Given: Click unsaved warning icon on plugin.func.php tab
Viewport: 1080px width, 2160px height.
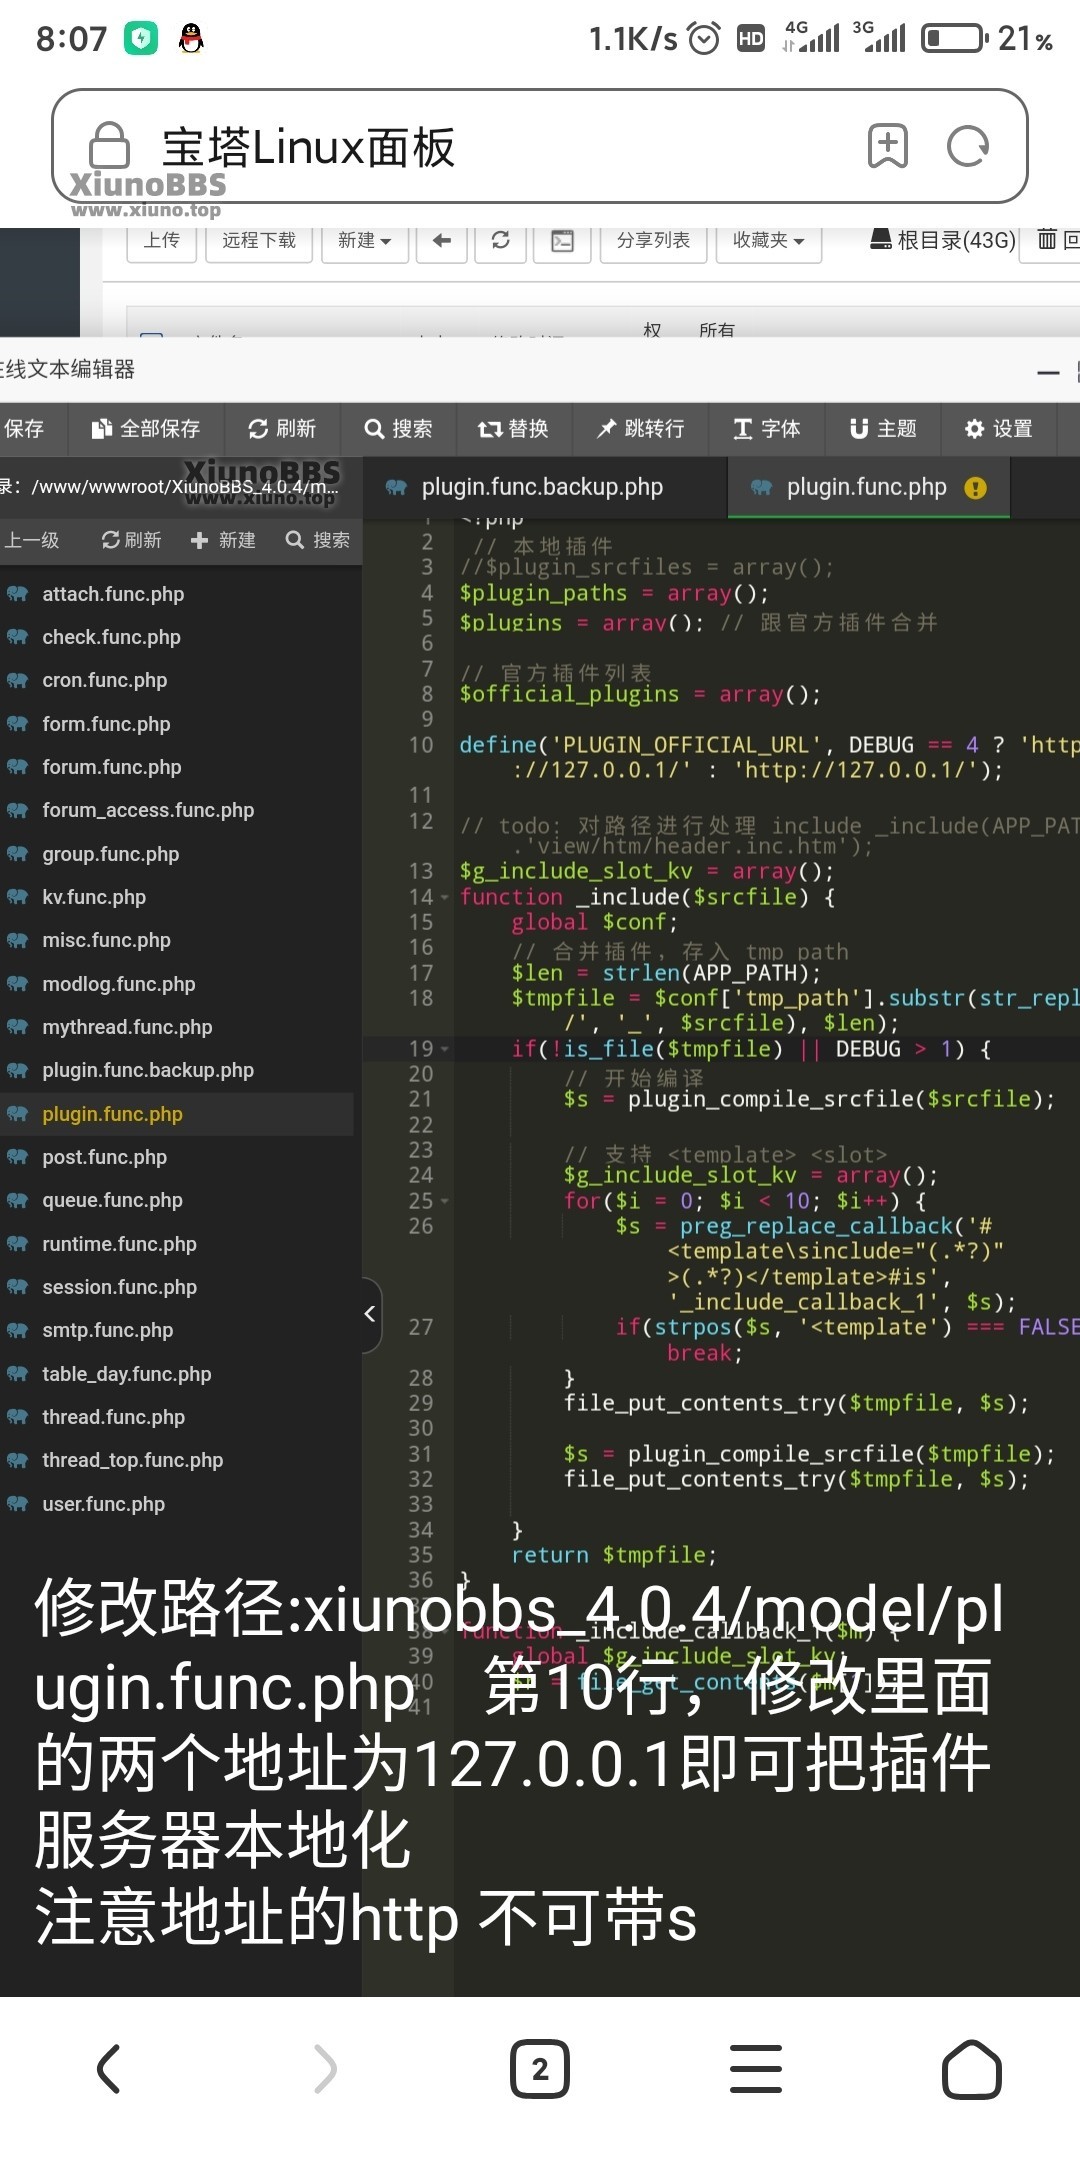Looking at the screenshot, I should pyautogui.click(x=975, y=488).
